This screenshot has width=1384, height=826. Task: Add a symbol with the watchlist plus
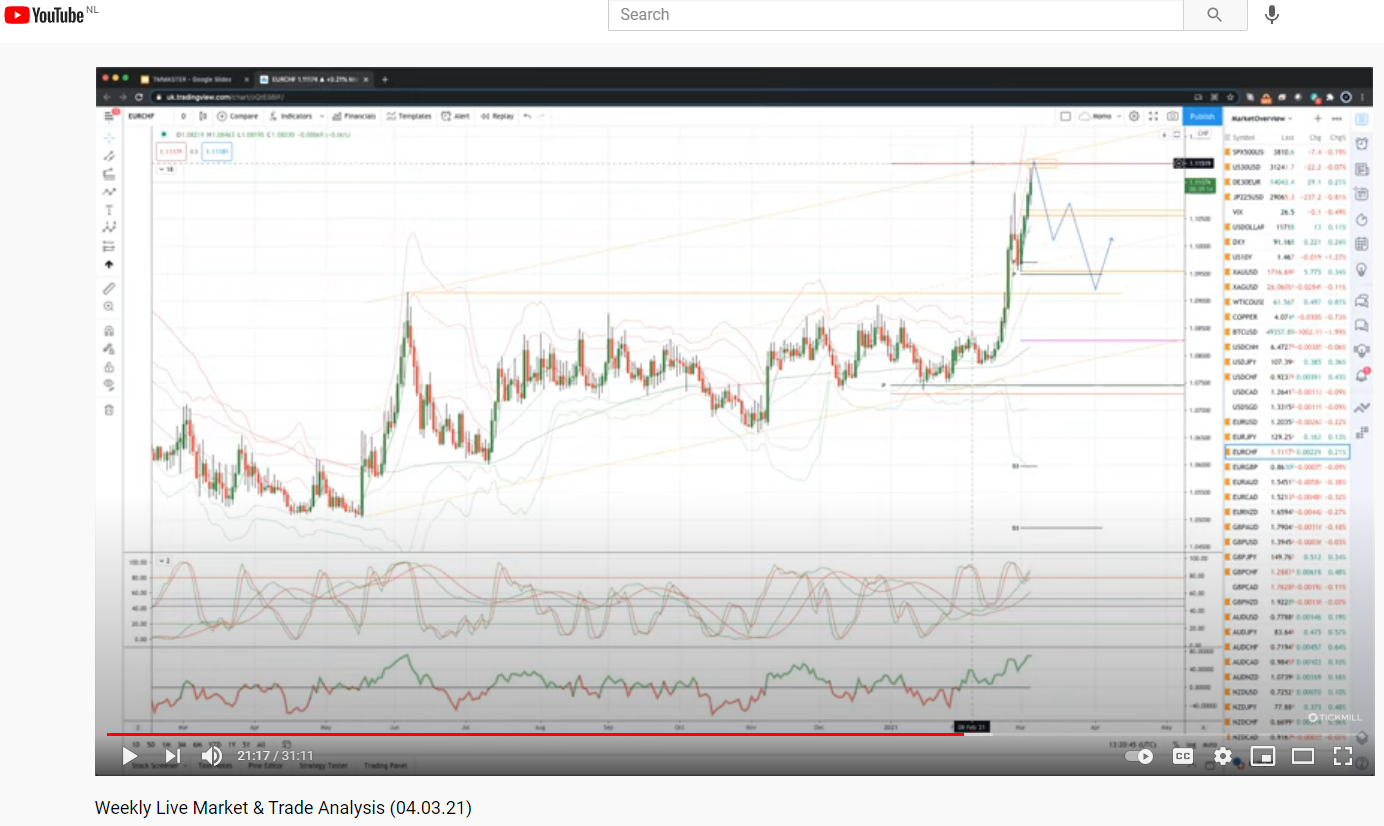(x=1318, y=118)
